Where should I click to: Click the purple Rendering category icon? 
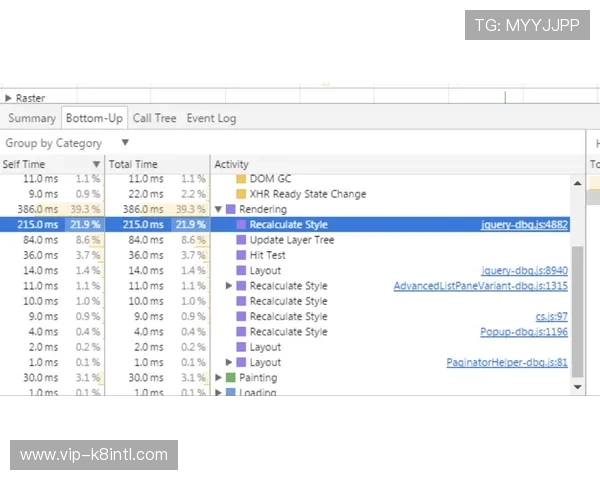point(231,210)
